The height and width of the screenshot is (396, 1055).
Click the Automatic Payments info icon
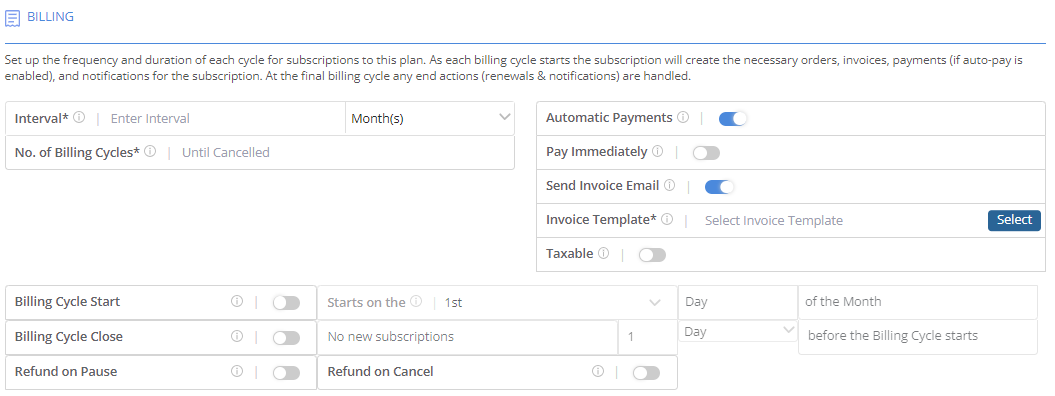[x=683, y=118]
